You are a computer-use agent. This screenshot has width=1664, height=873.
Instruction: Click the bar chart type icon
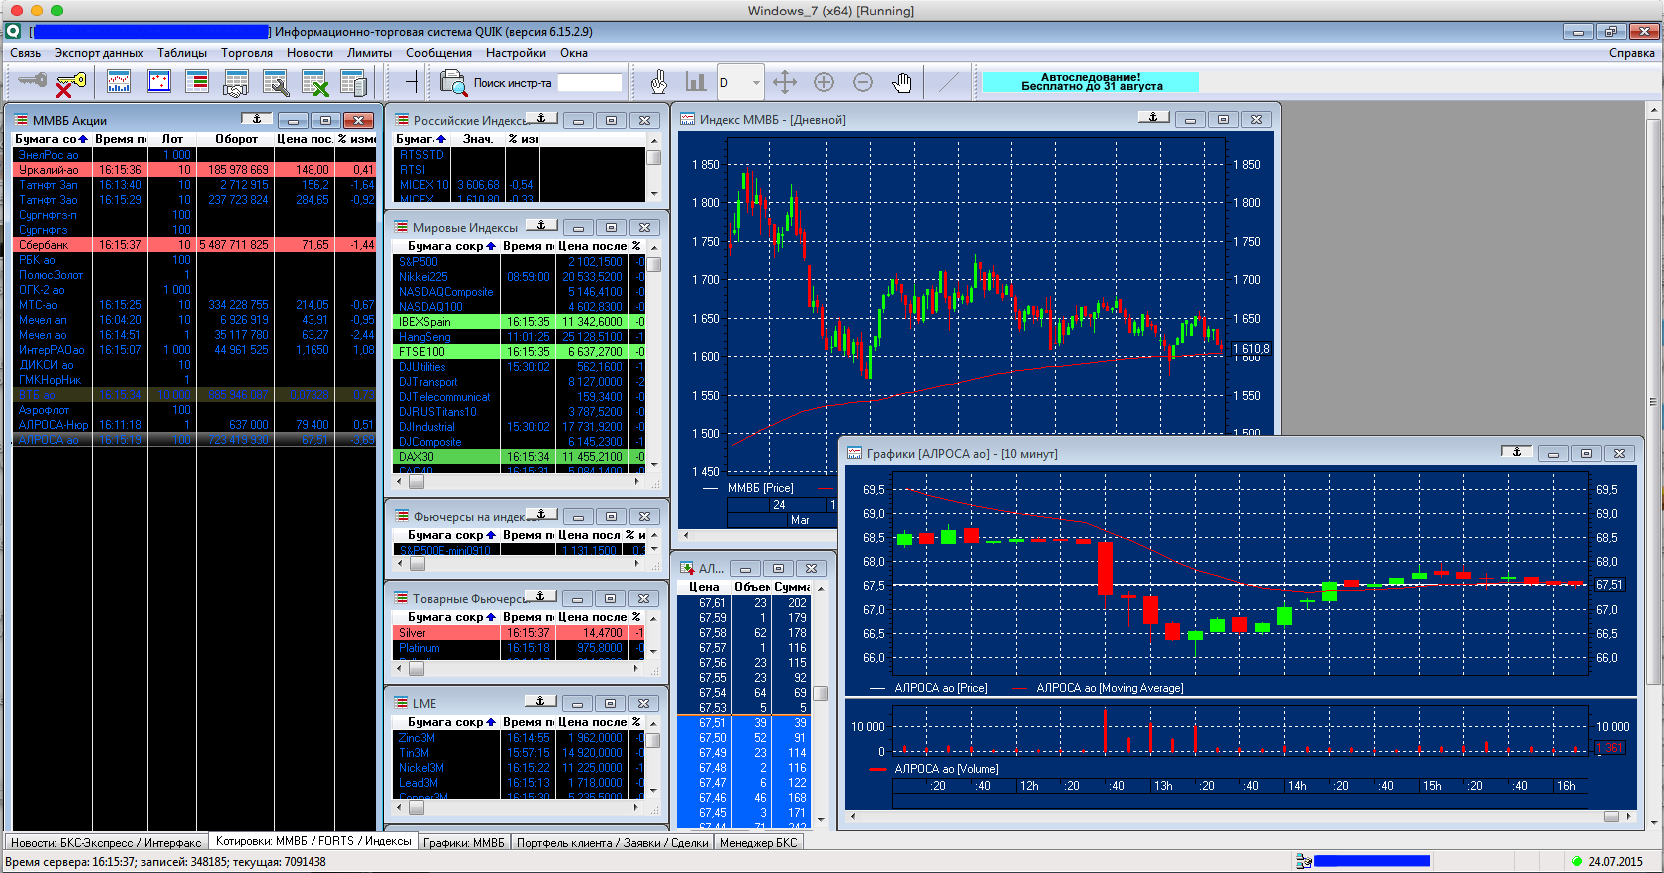point(696,82)
